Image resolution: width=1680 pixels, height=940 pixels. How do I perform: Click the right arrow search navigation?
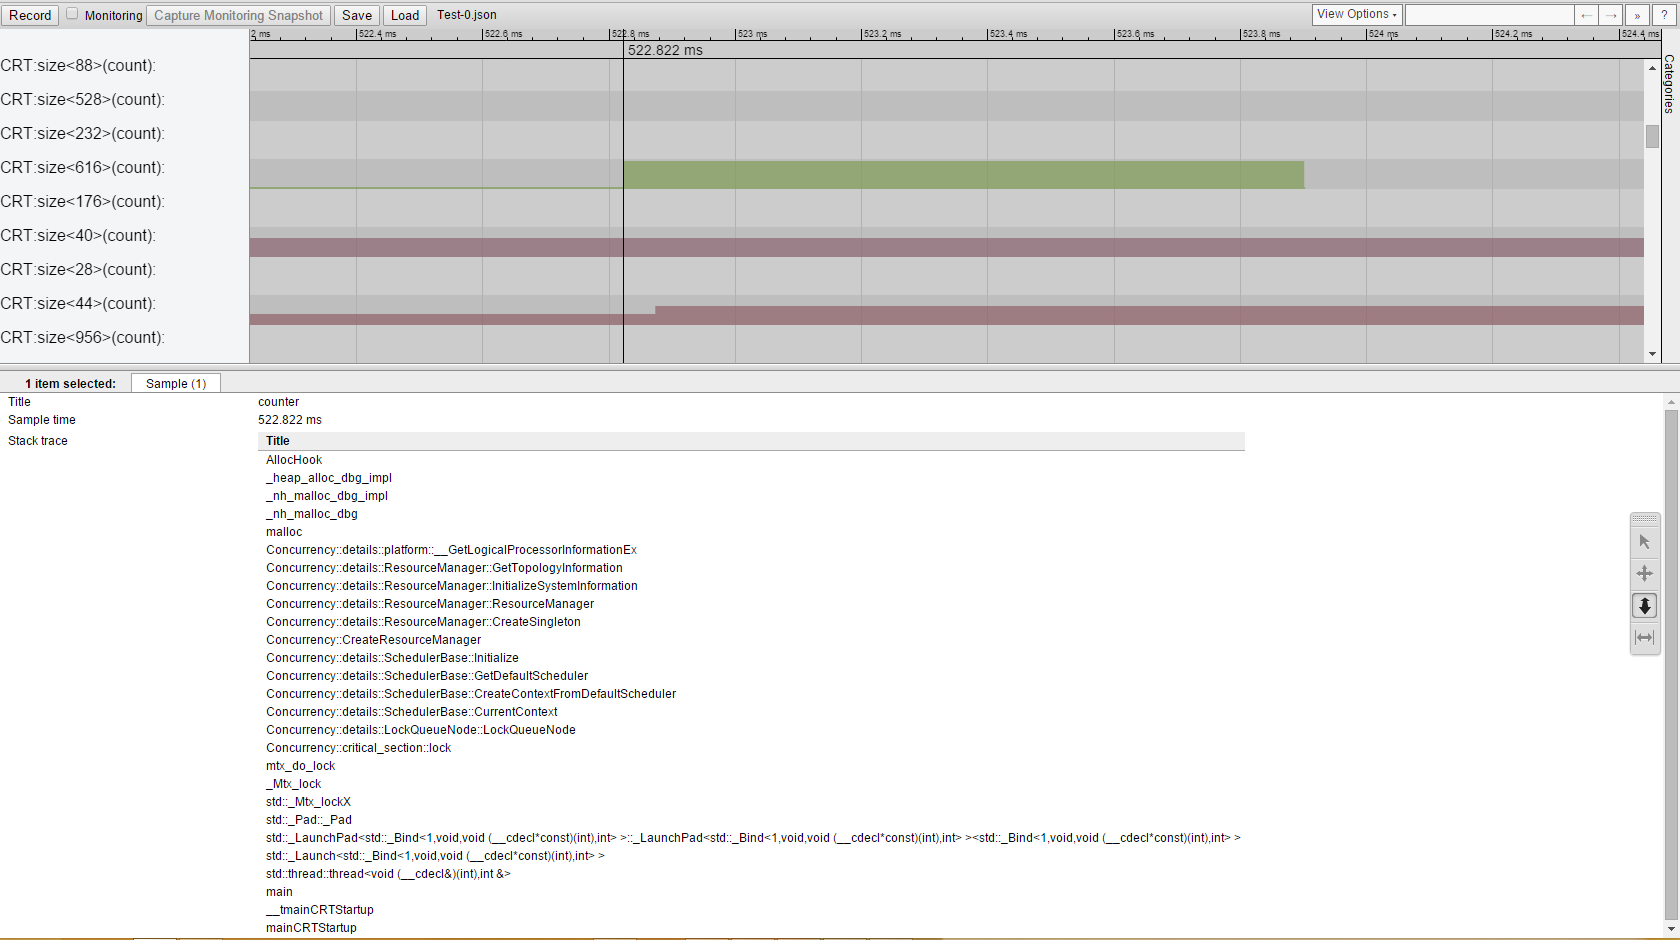click(1610, 15)
